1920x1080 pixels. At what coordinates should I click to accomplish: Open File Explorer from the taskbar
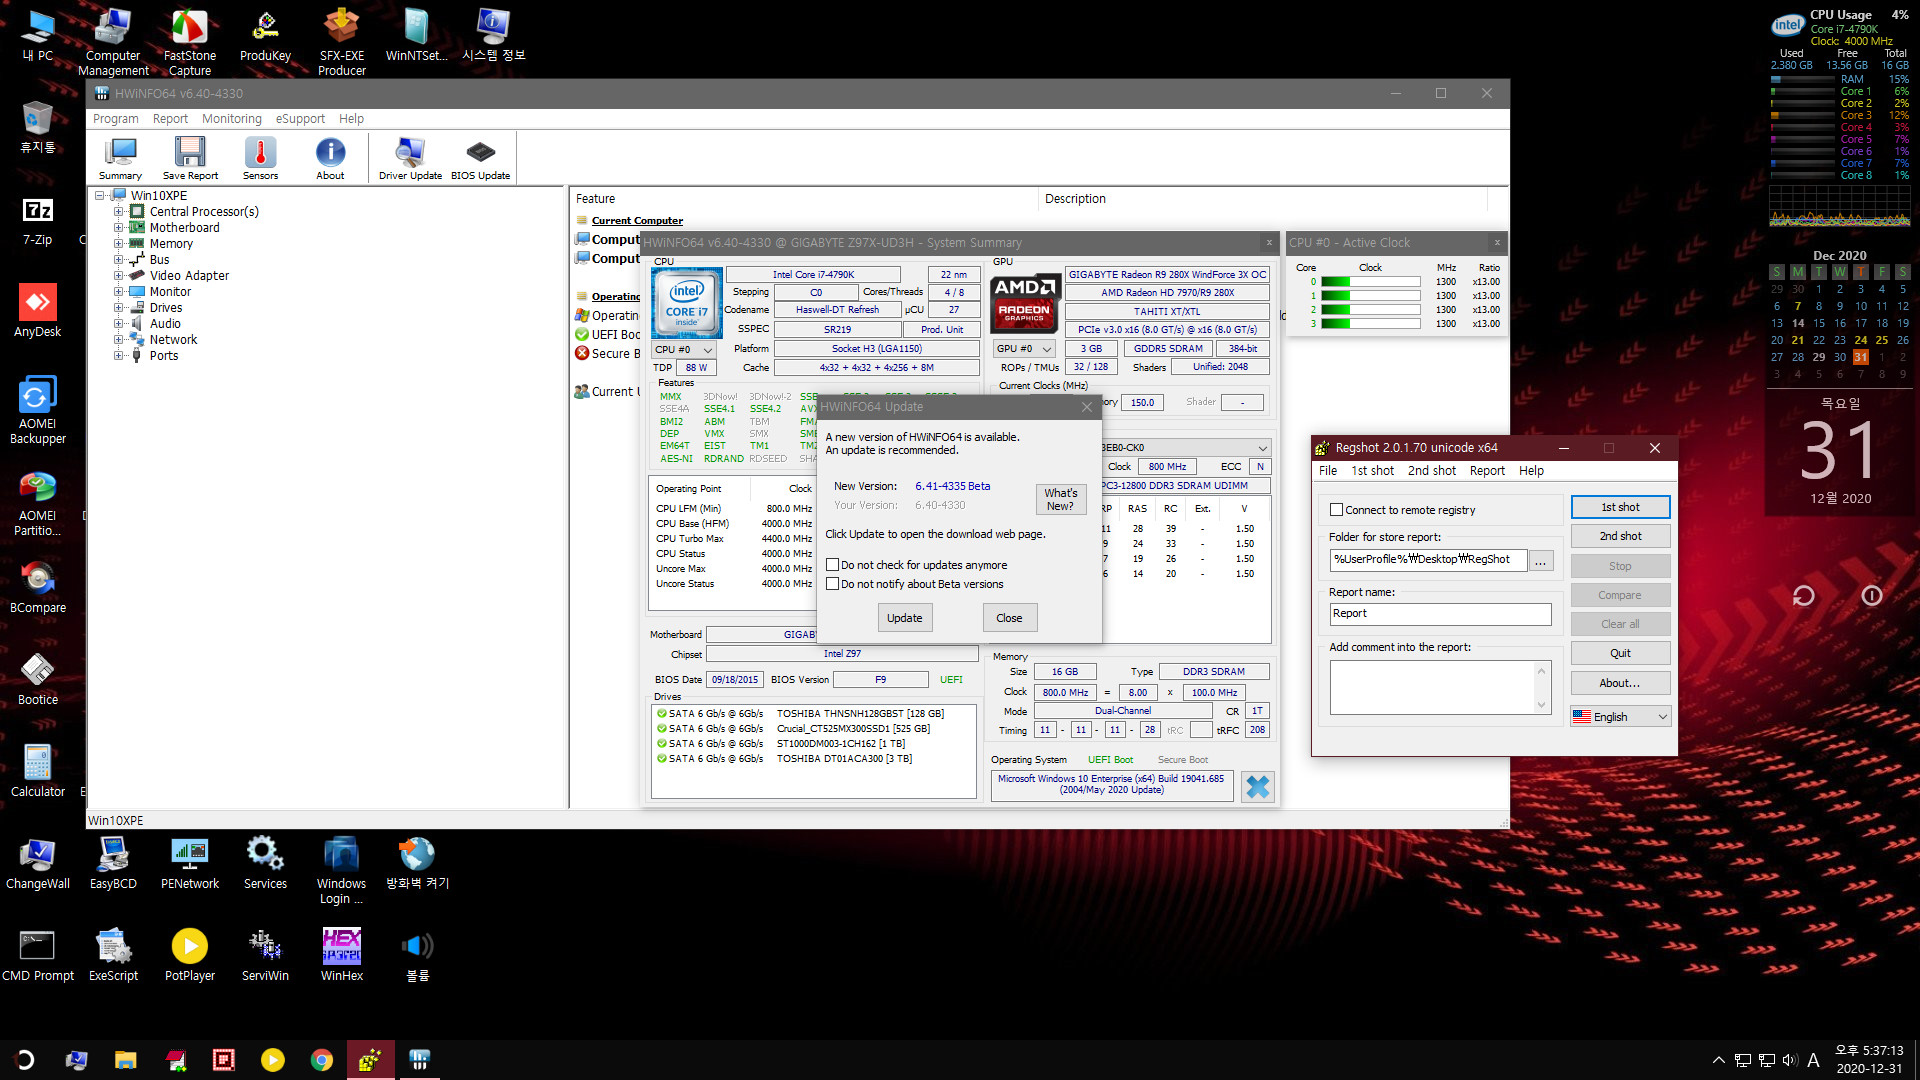tap(125, 1060)
